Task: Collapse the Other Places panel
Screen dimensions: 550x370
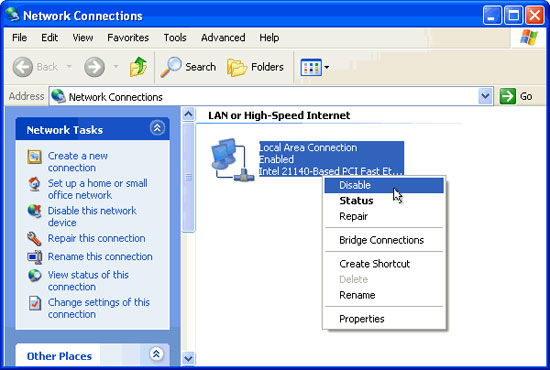Action: click(x=156, y=354)
